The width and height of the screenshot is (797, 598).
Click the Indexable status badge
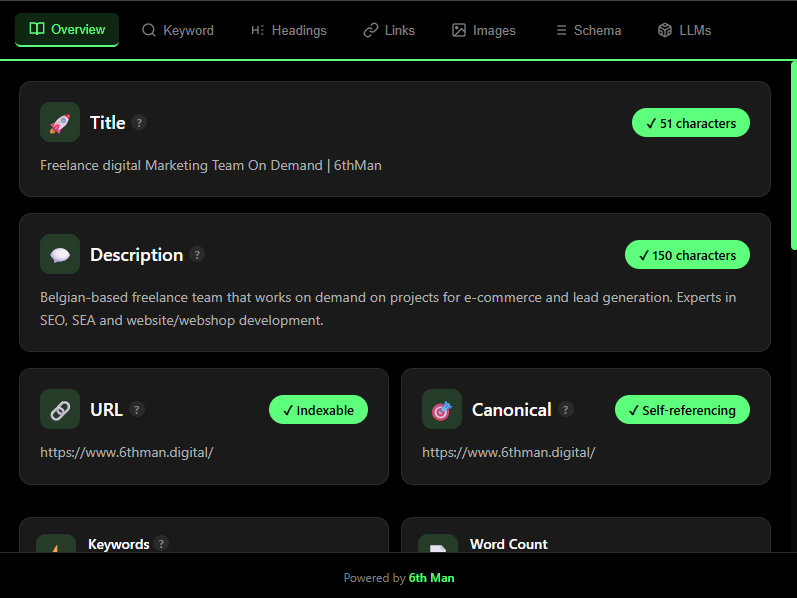(318, 410)
